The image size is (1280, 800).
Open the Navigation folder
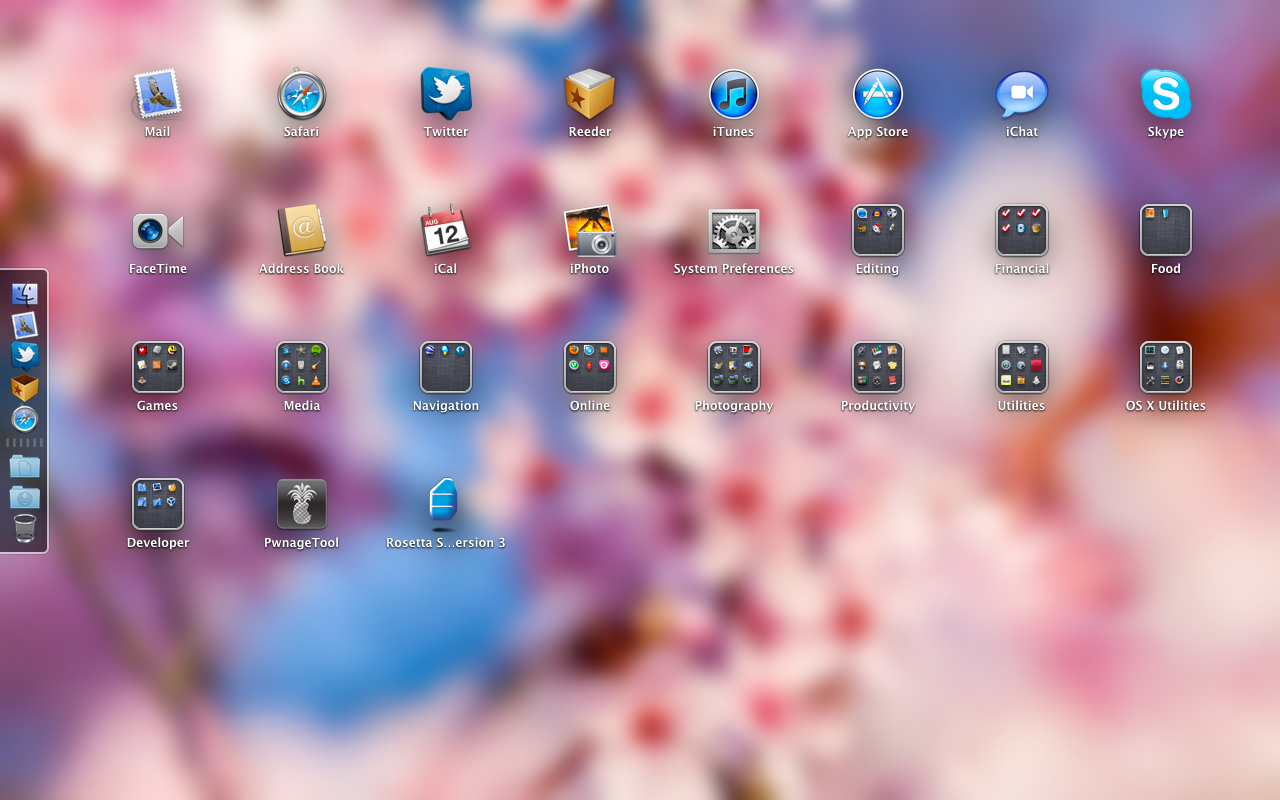(446, 367)
